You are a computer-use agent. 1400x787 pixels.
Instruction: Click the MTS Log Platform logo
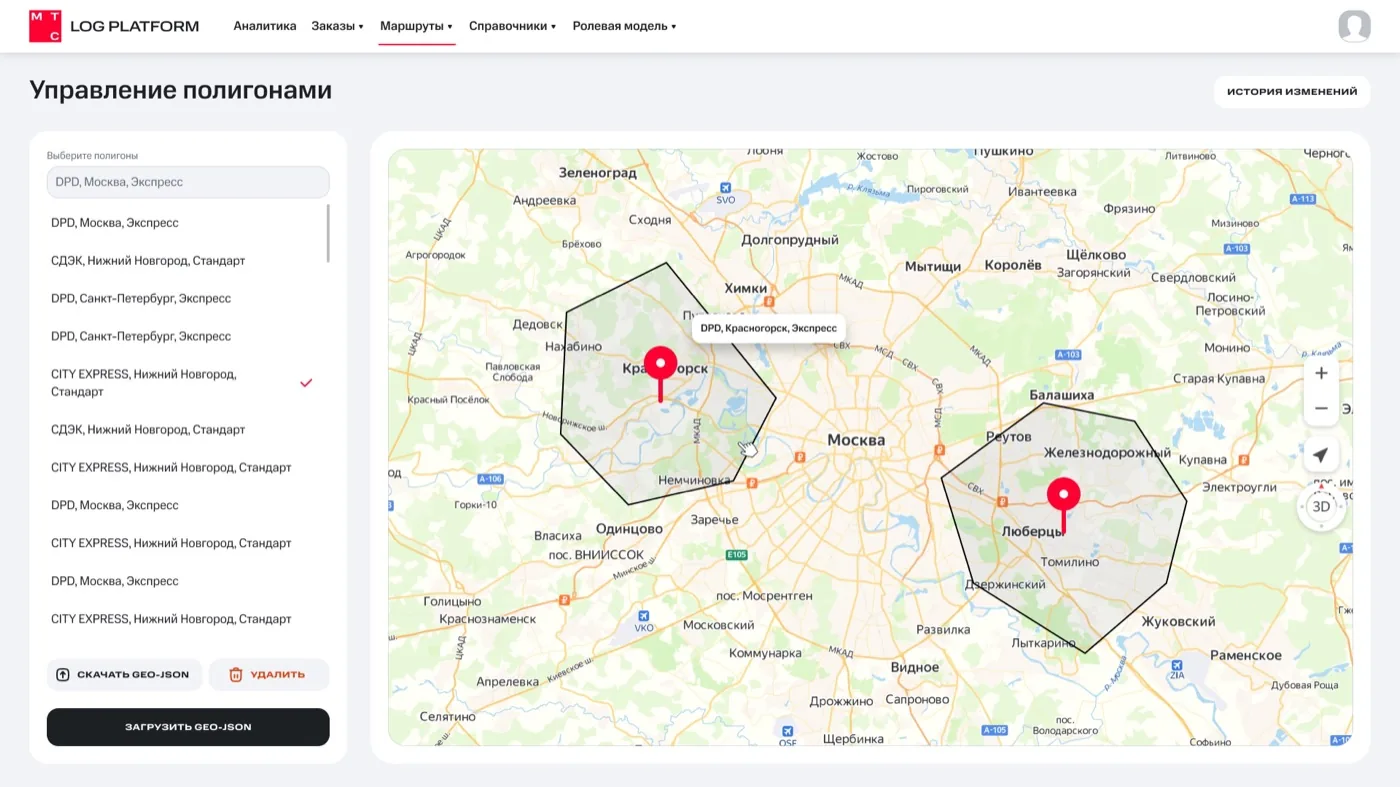coord(114,26)
